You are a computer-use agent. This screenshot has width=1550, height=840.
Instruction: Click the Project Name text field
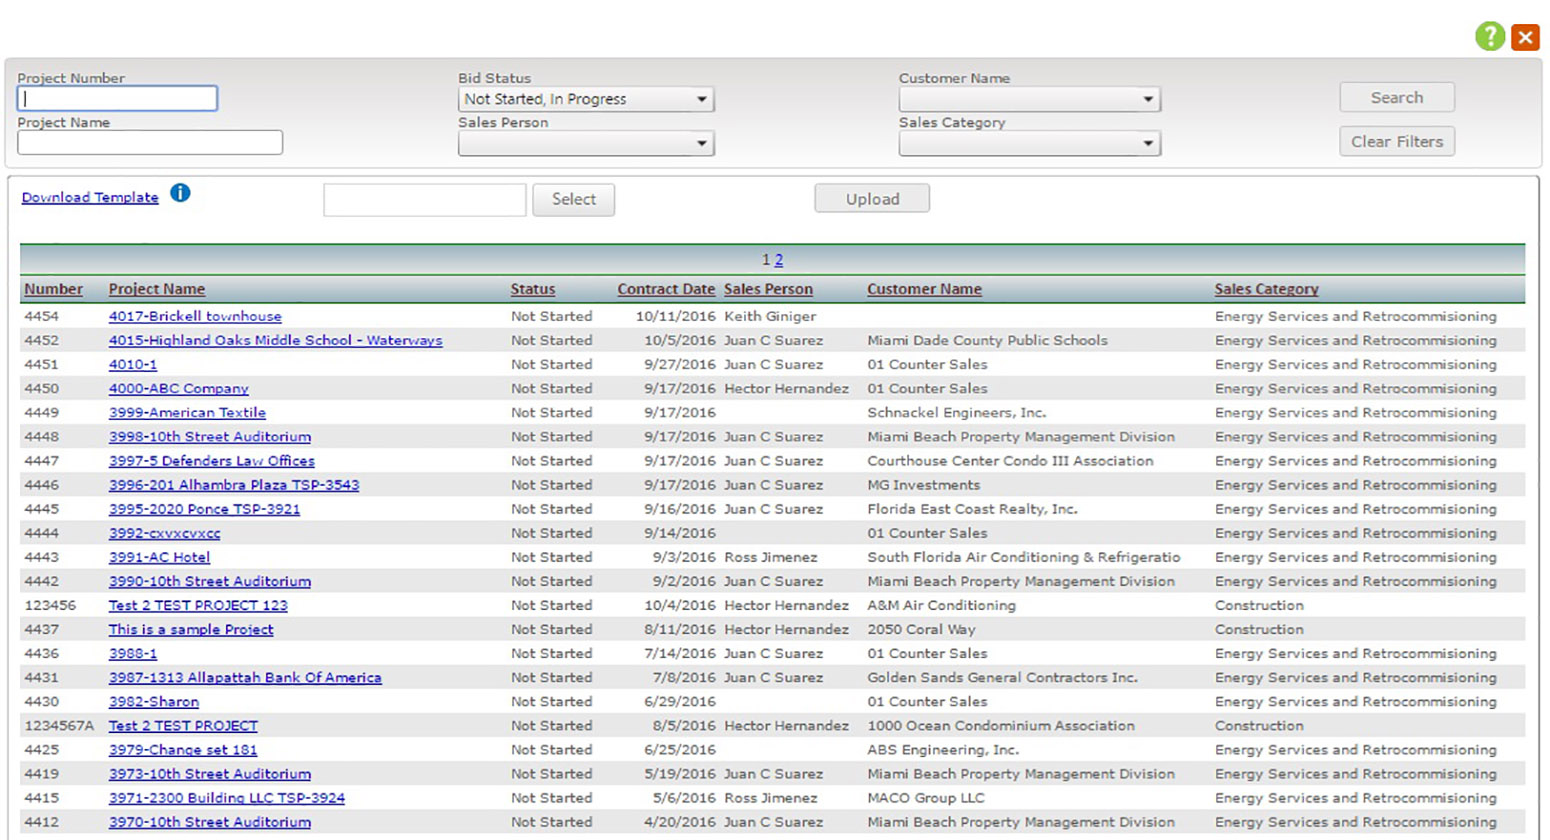[150, 142]
